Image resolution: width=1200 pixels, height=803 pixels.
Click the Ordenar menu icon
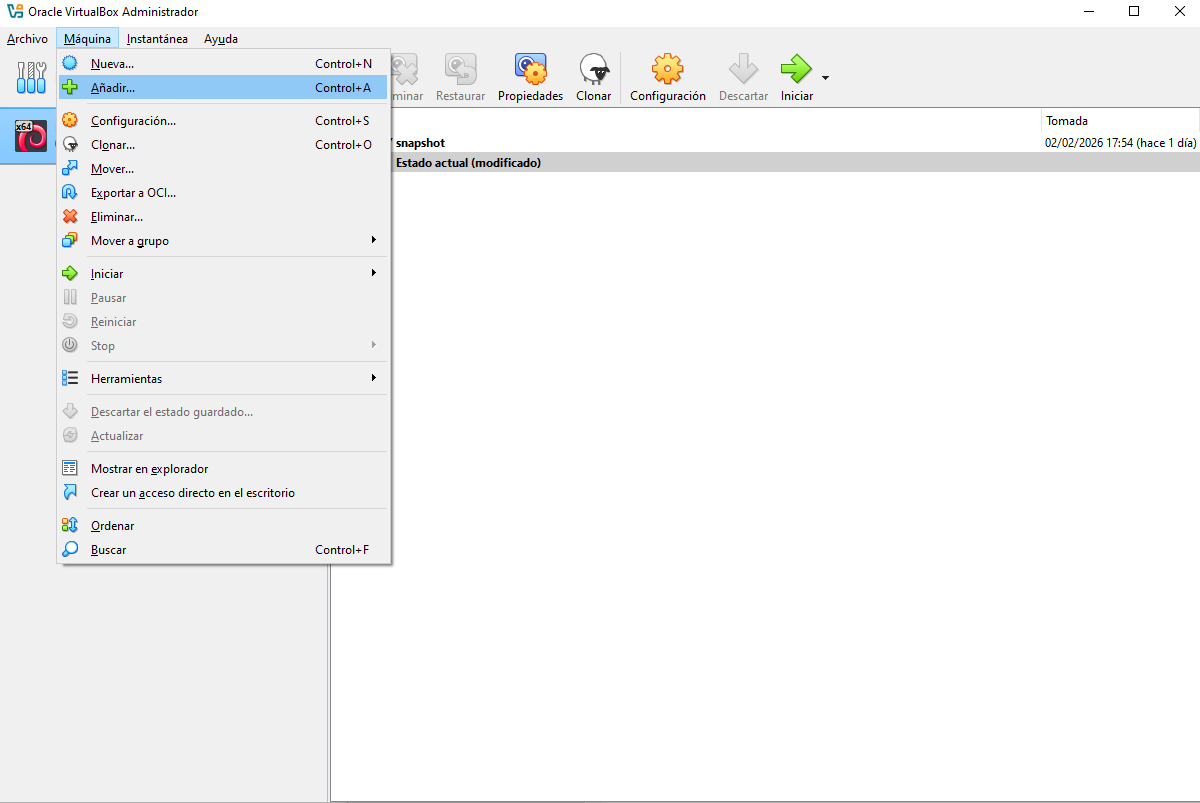tap(70, 525)
